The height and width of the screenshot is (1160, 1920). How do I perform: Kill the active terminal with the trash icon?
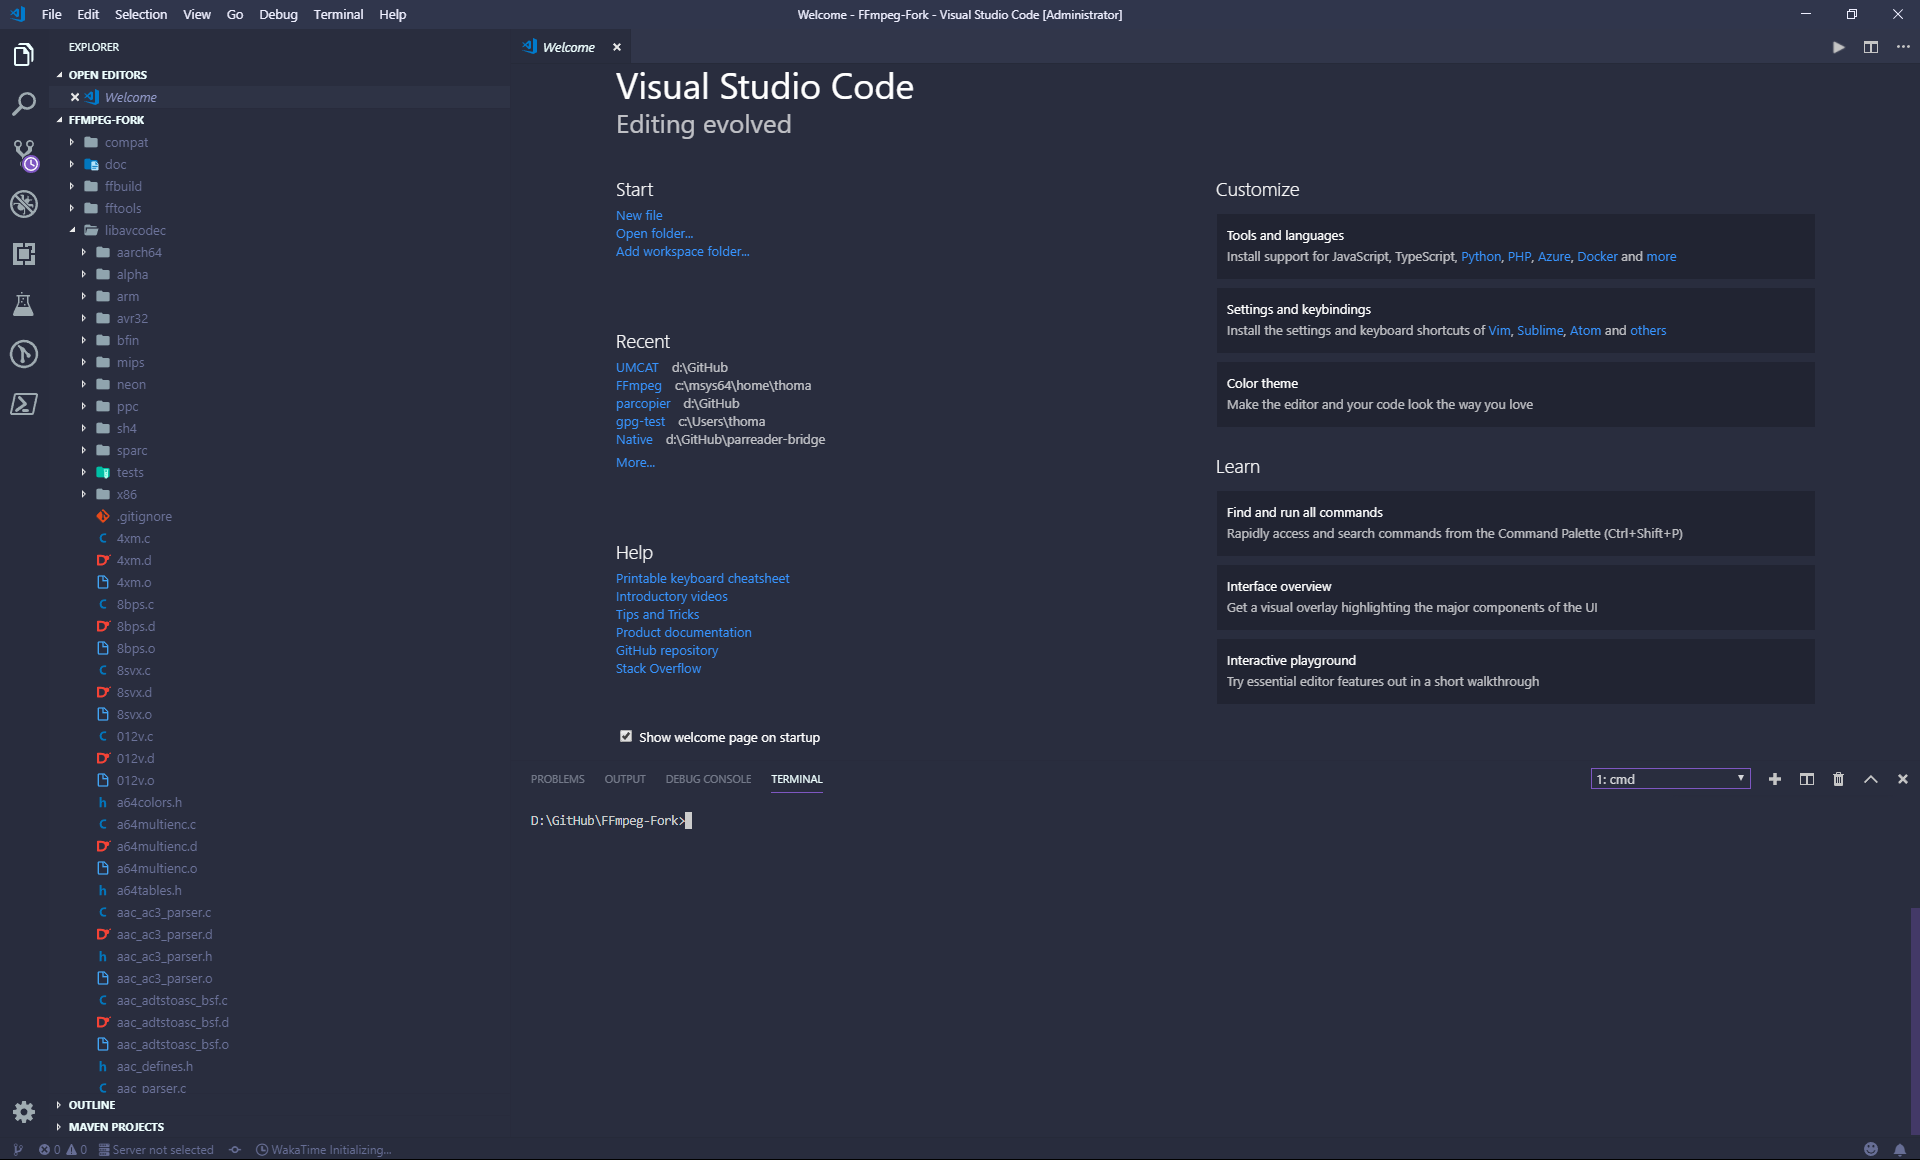click(1838, 779)
